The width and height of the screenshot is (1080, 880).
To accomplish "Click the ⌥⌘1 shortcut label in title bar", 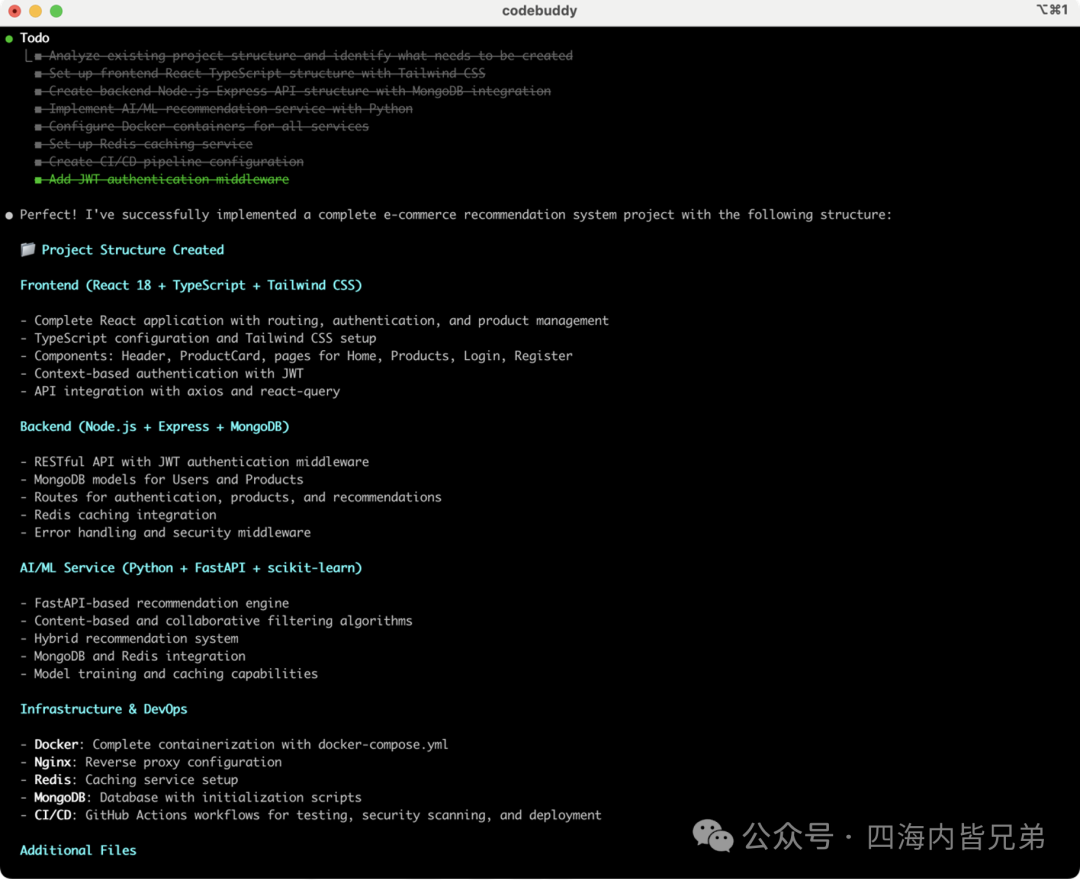I will [1052, 10].
